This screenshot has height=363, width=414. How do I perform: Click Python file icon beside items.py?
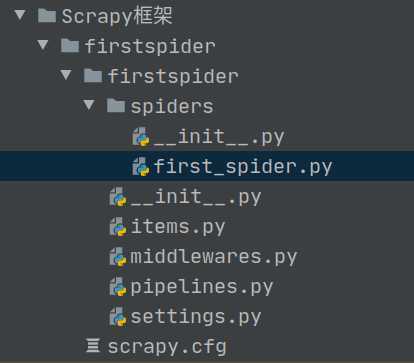(x=118, y=227)
